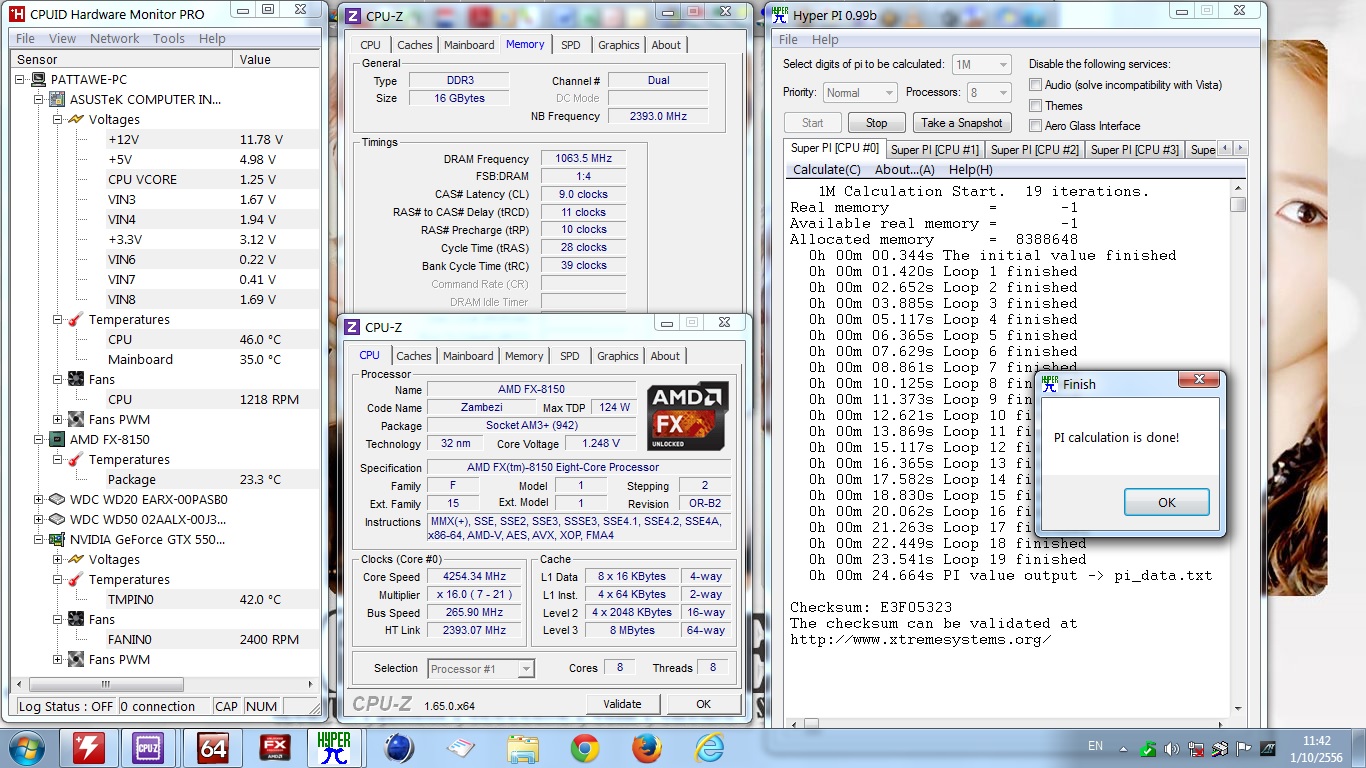Click the NVIDIA GeForce graphics card icon

[58, 540]
